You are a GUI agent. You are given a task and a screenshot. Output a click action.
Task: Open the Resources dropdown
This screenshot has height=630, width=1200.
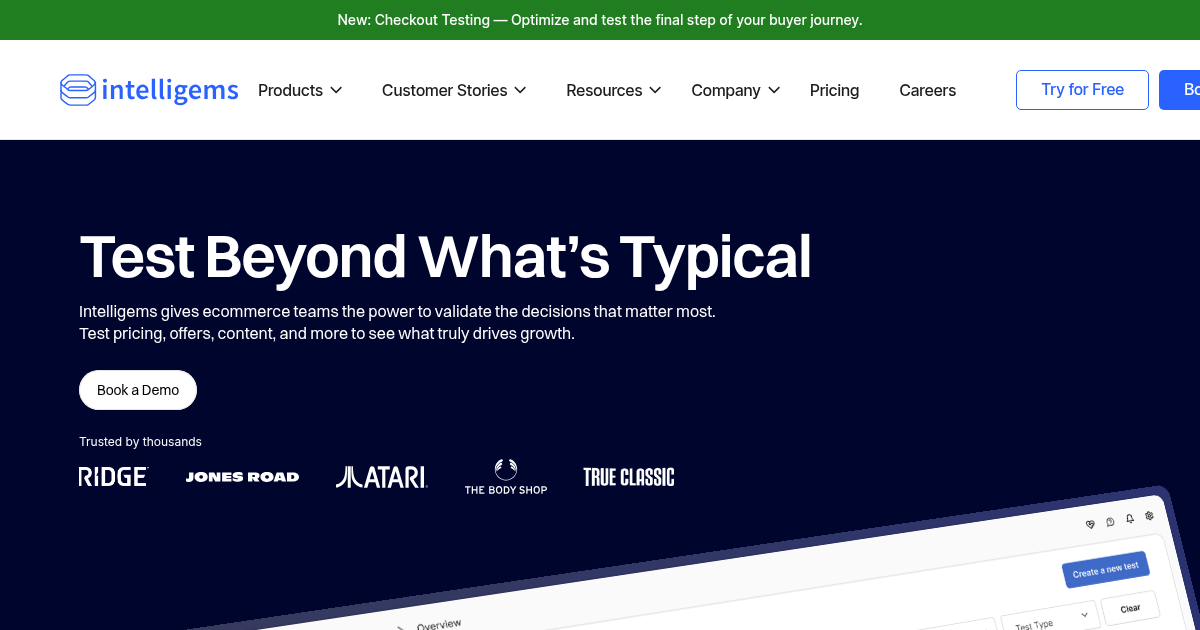614,90
